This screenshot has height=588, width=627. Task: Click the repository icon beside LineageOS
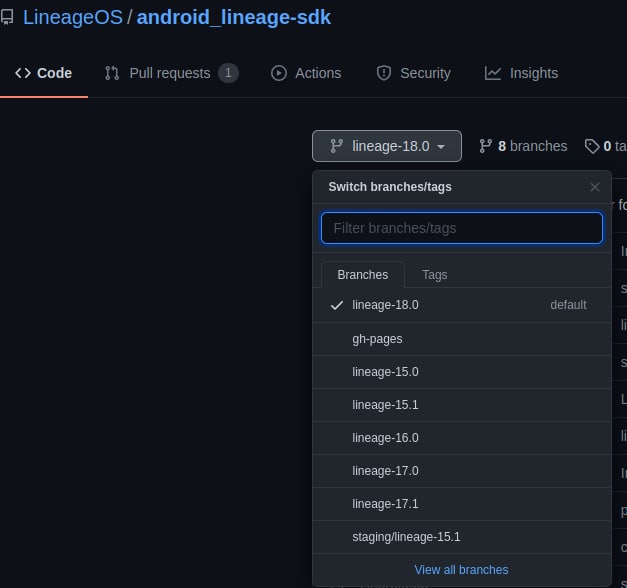[x=7, y=17]
